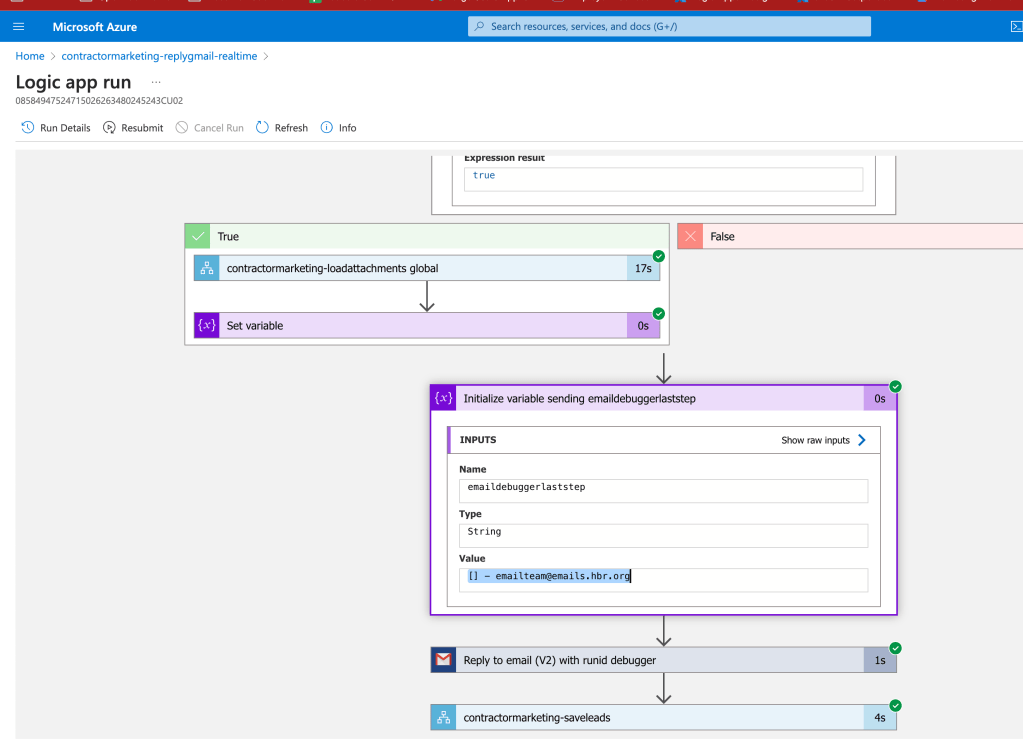Click loadattachments success status checkmark

click(659, 256)
